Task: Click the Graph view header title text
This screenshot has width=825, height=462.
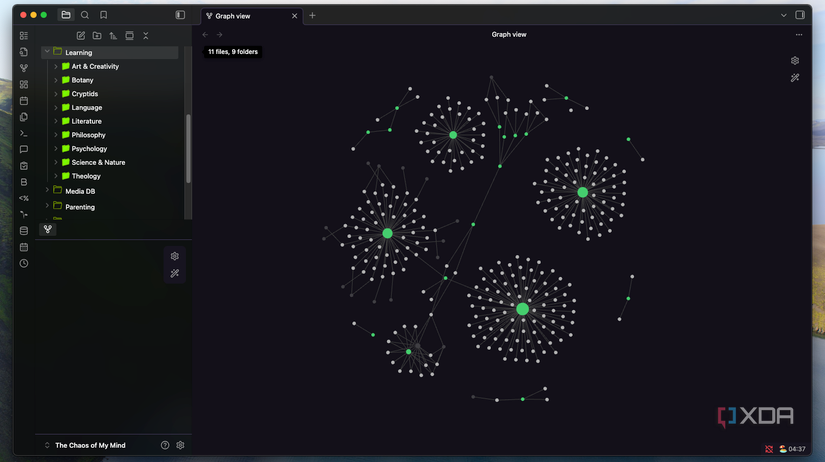Action: click(509, 35)
